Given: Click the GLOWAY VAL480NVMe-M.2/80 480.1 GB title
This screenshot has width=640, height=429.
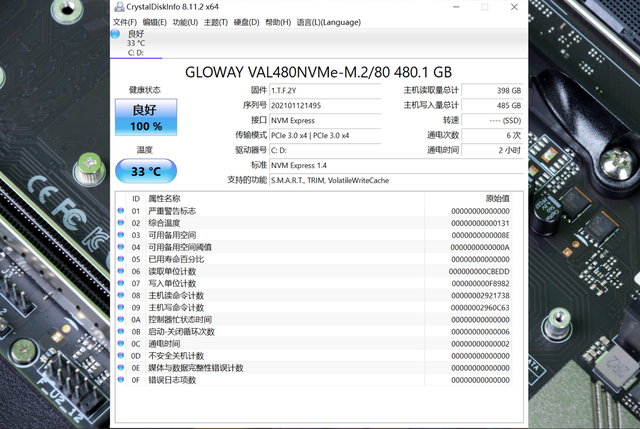Looking at the screenshot, I should 318,72.
